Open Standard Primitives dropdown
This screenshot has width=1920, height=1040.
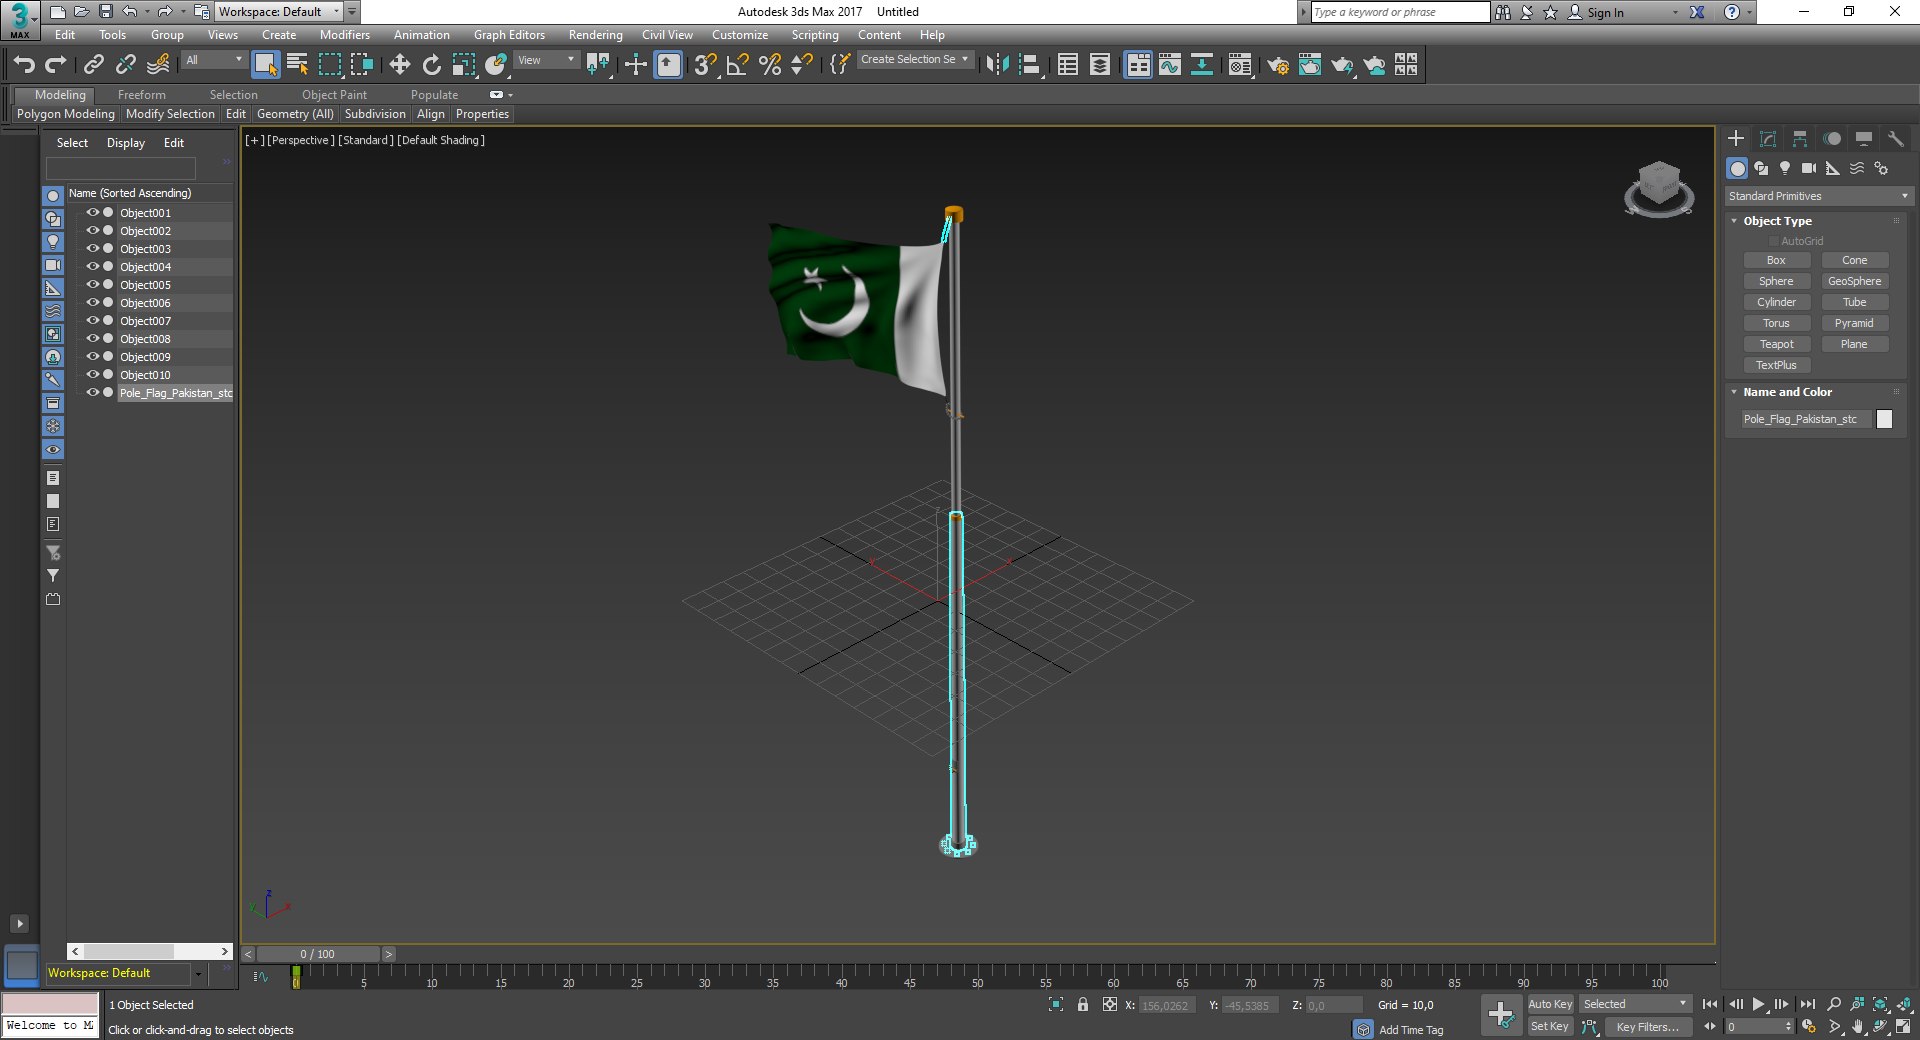(x=1818, y=196)
